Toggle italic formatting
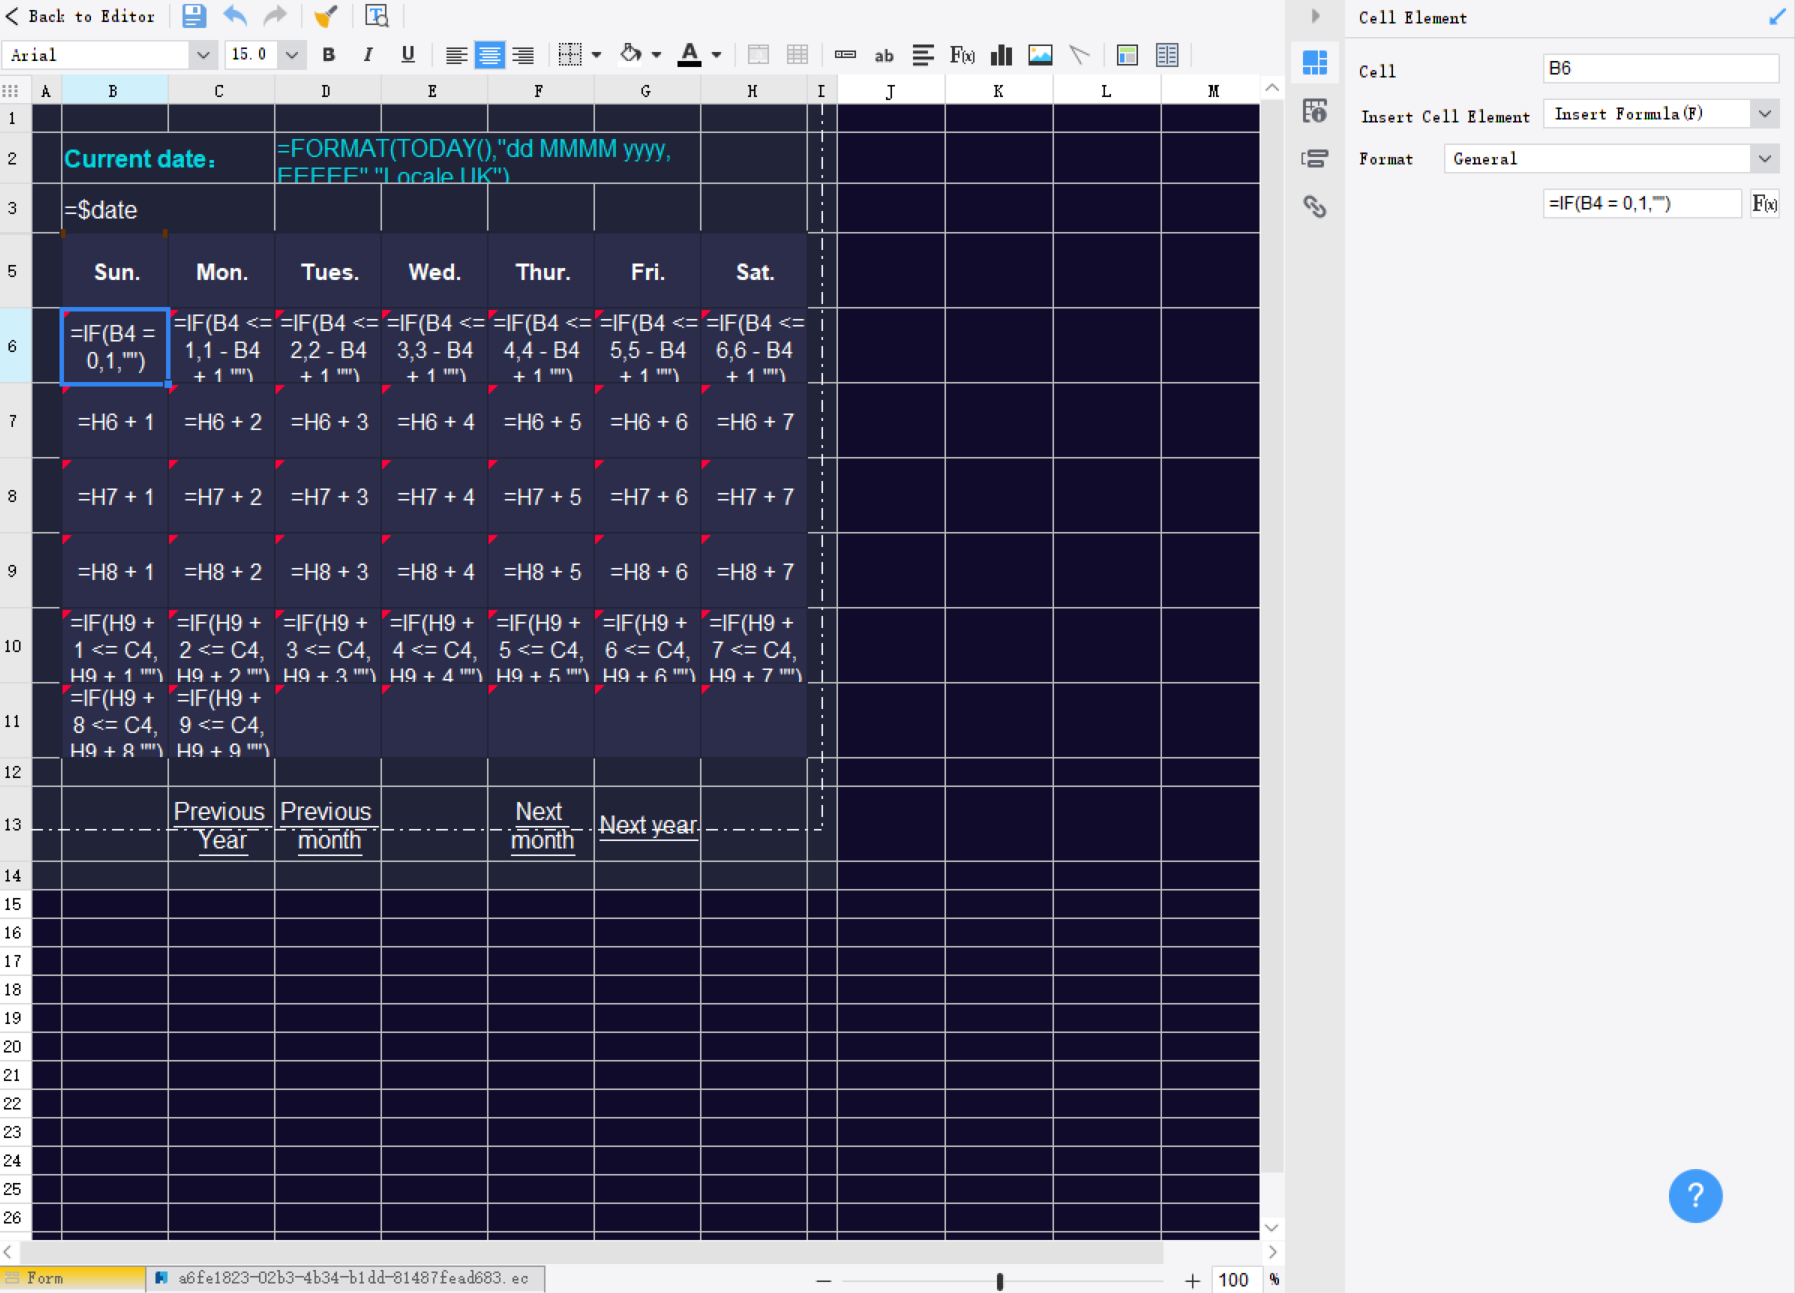Image resolution: width=1795 pixels, height=1293 pixels. pyautogui.click(x=368, y=55)
